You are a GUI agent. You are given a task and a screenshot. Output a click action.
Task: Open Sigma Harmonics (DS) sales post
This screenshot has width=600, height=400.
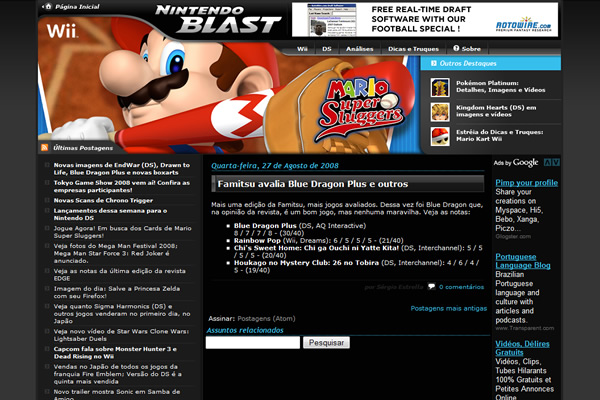[x=122, y=313]
